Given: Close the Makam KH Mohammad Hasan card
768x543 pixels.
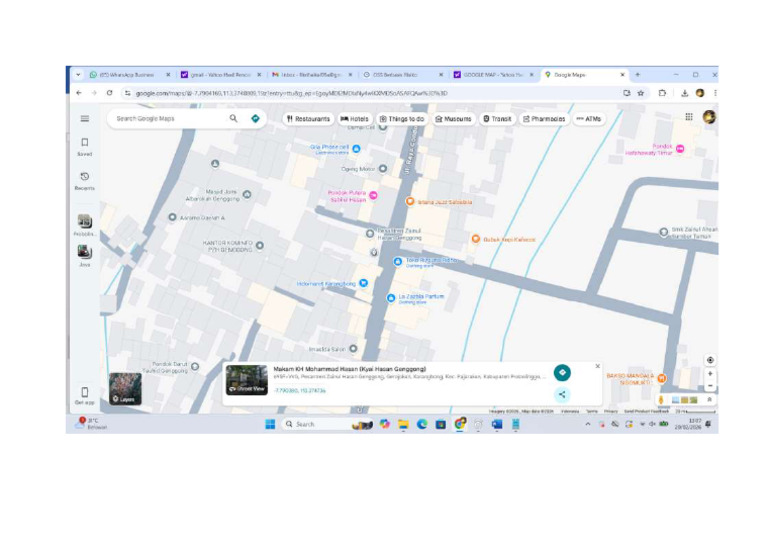Looking at the screenshot, I should pos(598,366).
